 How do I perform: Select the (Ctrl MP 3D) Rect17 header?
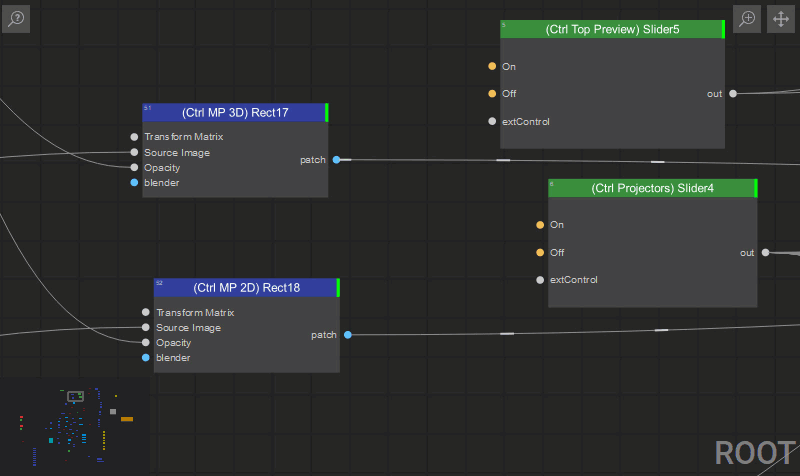[x=235, y=112]
